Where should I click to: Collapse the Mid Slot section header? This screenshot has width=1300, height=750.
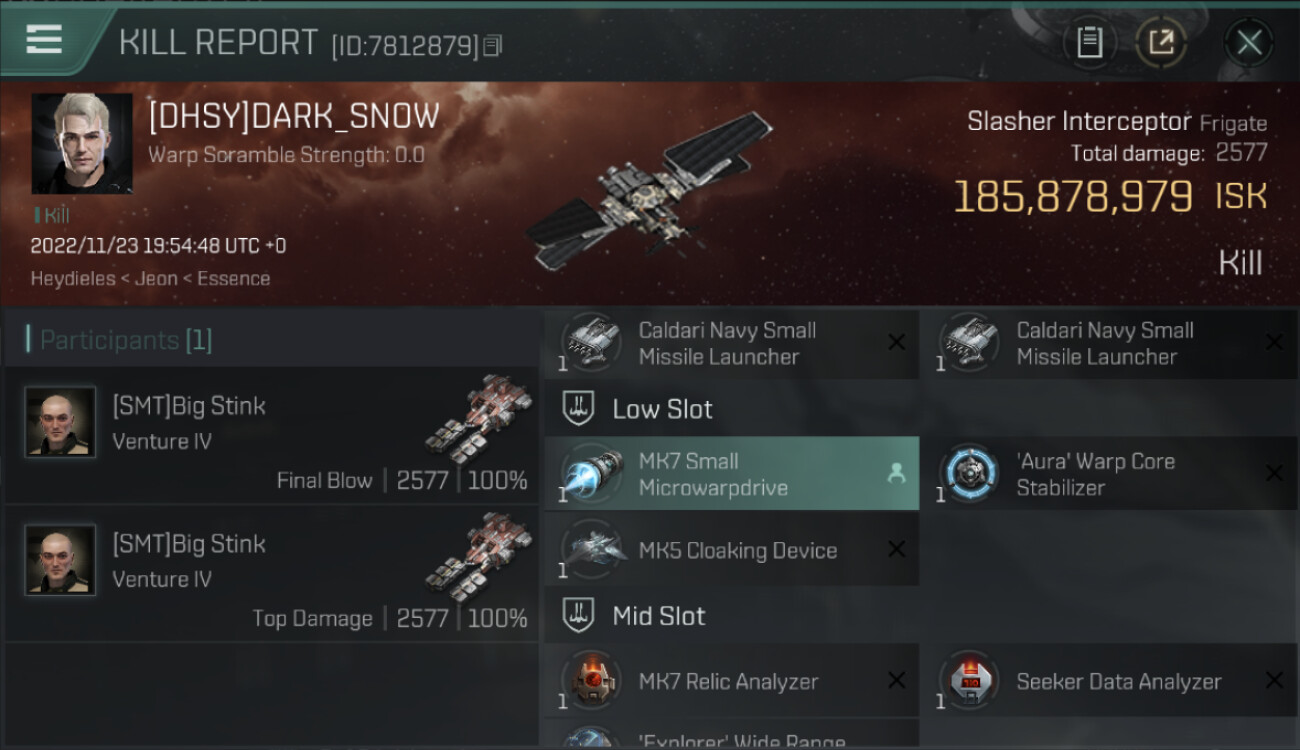(921, 616)
